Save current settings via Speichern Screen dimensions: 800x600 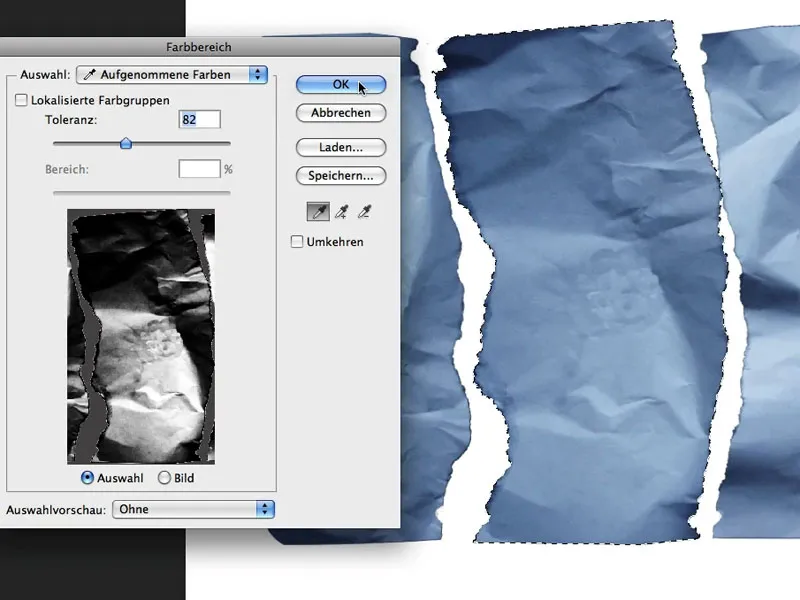340,176
